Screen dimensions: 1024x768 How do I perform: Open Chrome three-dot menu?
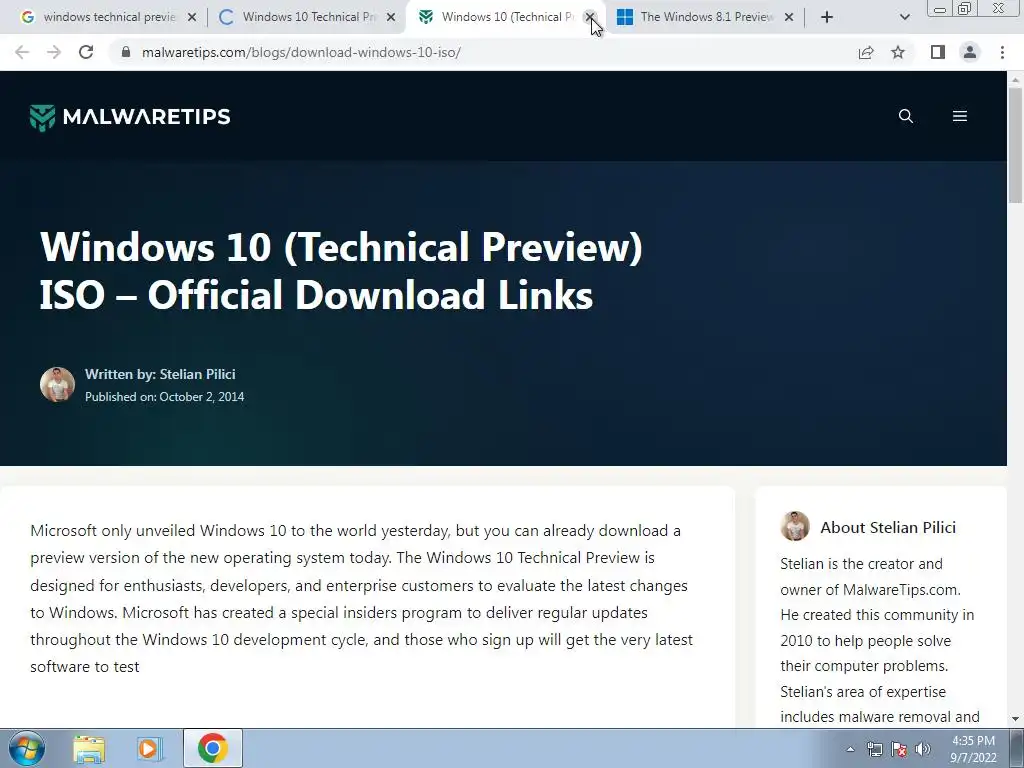point(1002,52)
